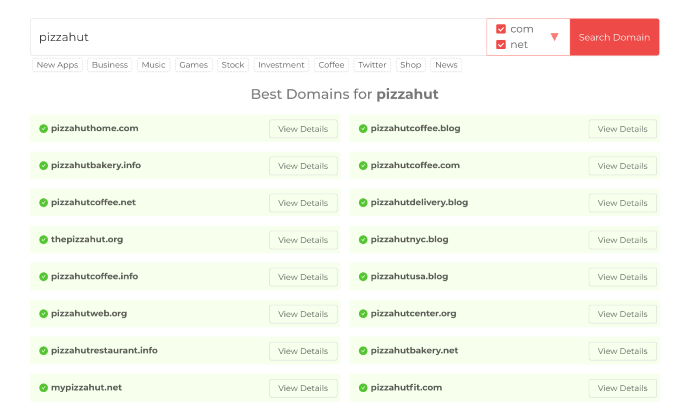Click the green check icon beside pizzahutweb.org
The width and height of the screenshot is (700, 420).
coord(43,314)
